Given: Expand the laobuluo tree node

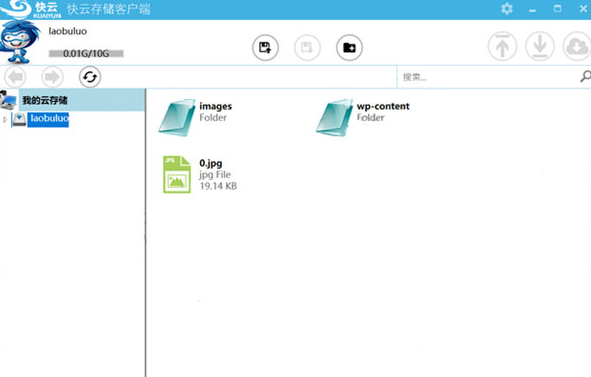Looking at the screenshot, I should (5, 120).
